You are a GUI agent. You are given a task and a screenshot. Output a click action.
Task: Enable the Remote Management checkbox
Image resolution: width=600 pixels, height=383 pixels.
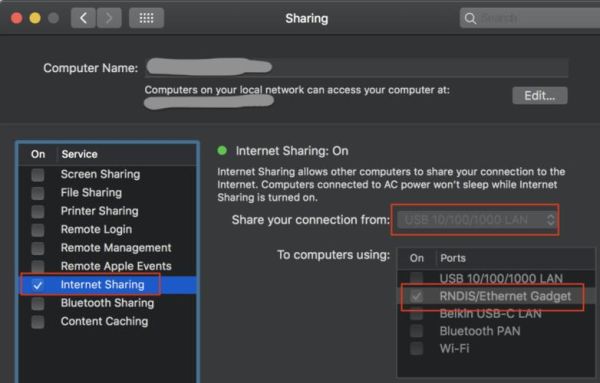pos(38,248)
